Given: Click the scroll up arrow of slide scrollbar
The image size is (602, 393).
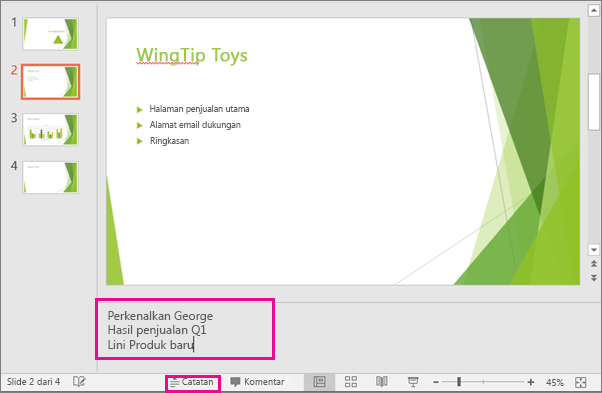Looking at the screenshot, I should coord(594,11).
